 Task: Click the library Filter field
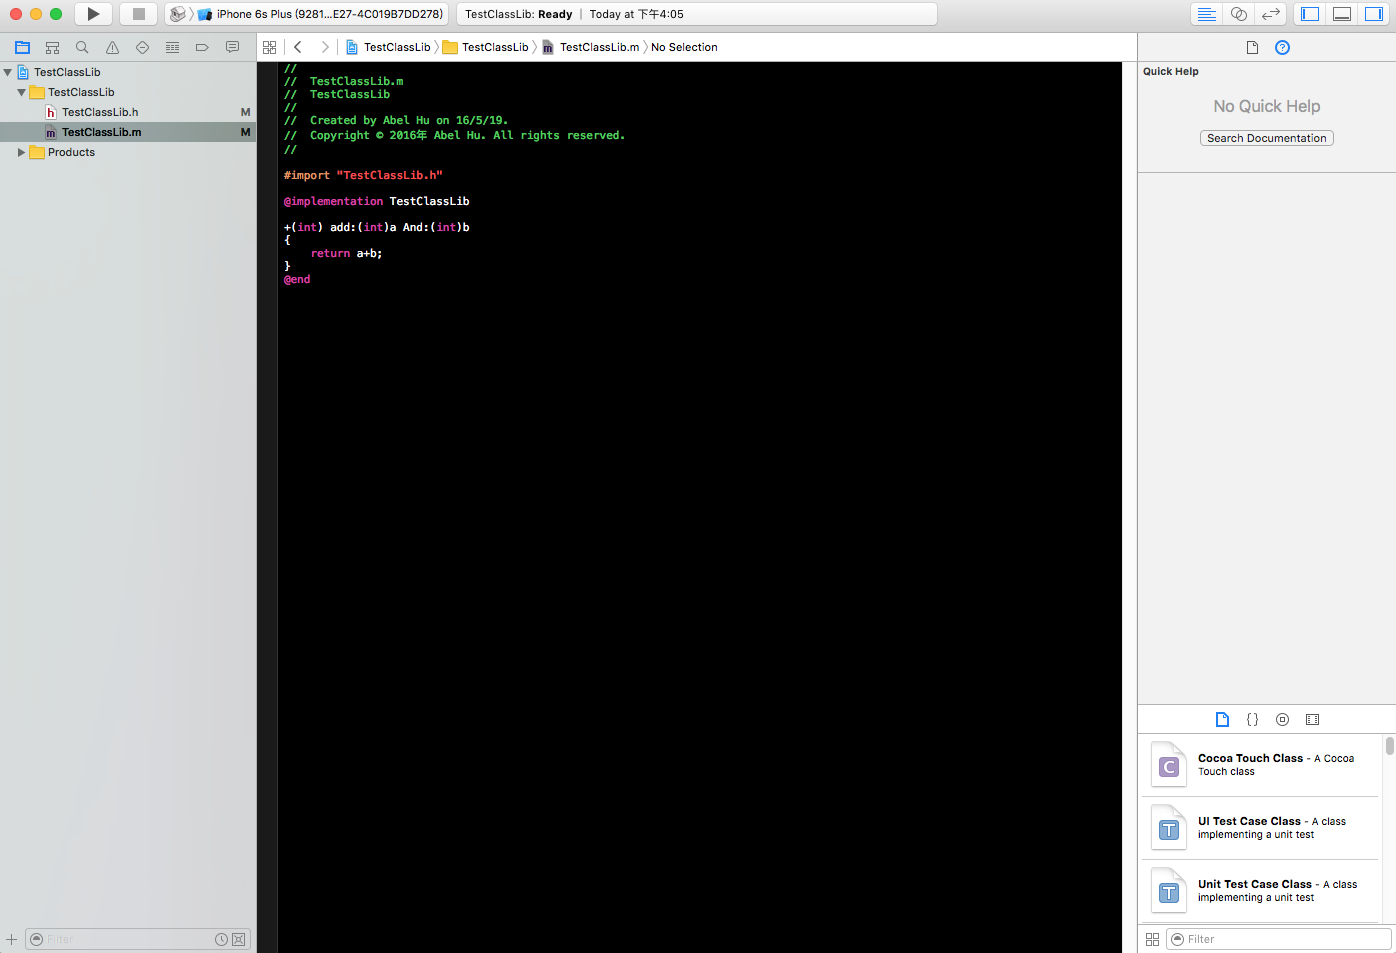click(x=1279, y=939)
